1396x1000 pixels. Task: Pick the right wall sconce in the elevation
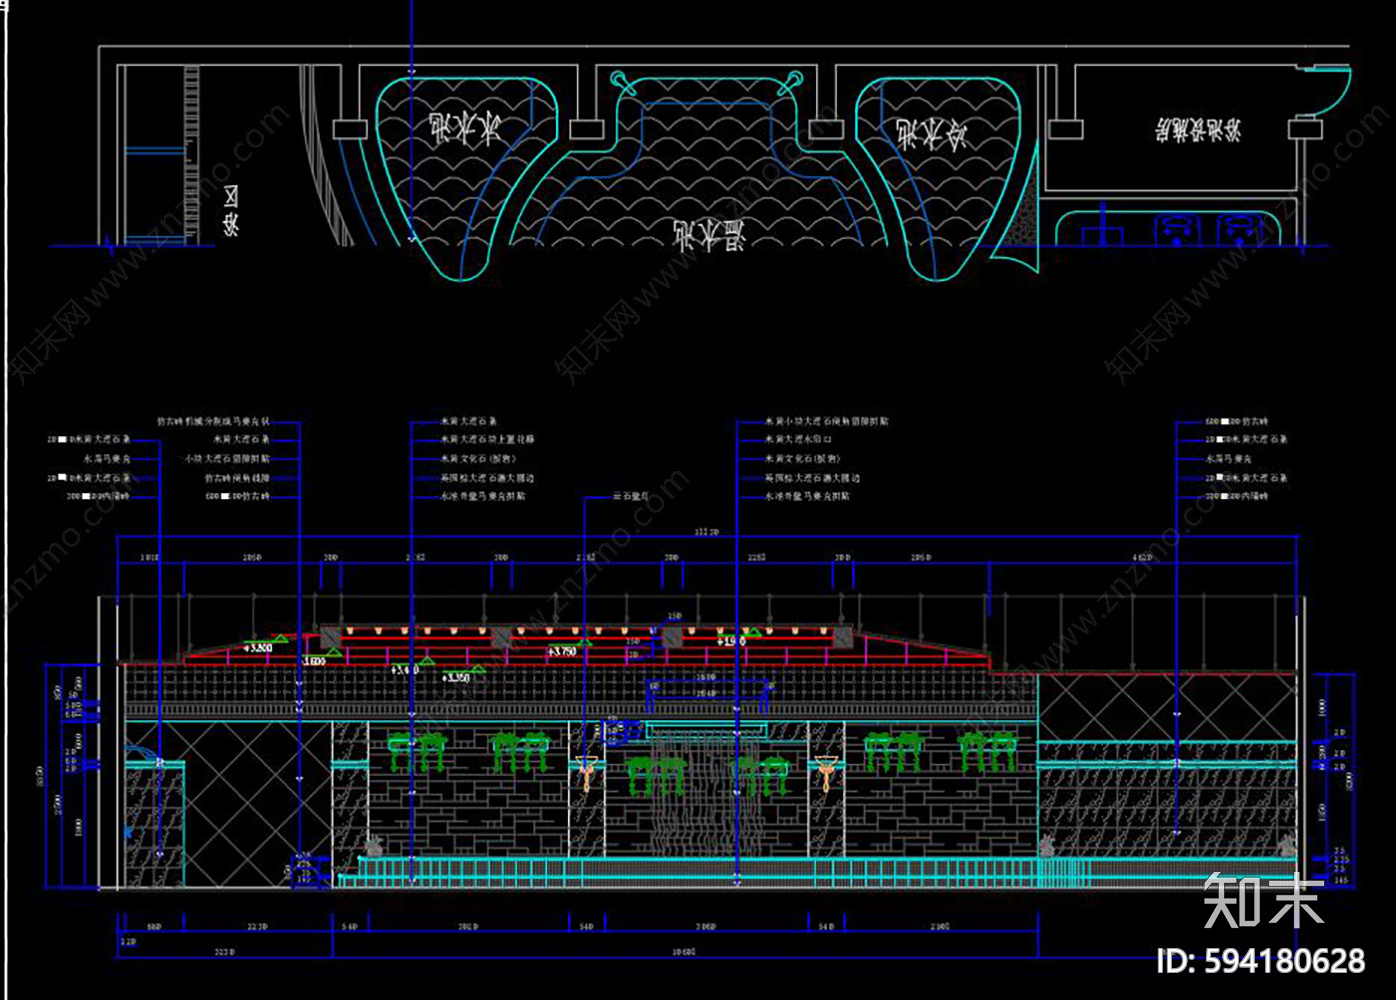coord(826,773)
